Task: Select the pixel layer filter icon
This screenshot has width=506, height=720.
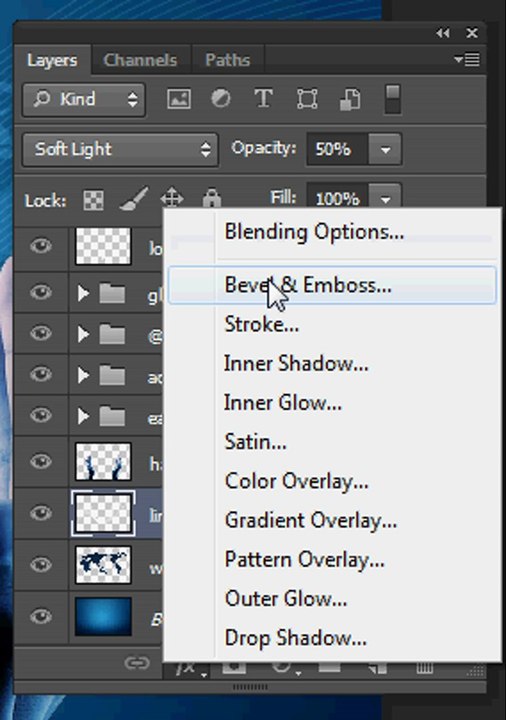Action: coord(179,99)
